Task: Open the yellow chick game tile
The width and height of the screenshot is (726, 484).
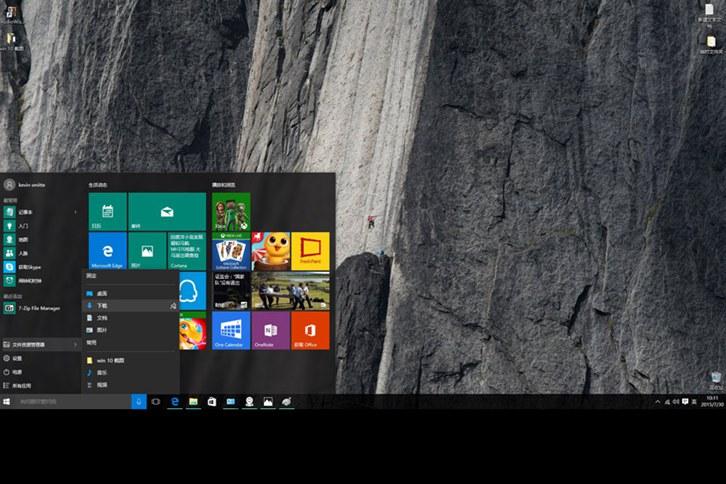Action: [271, 251]
